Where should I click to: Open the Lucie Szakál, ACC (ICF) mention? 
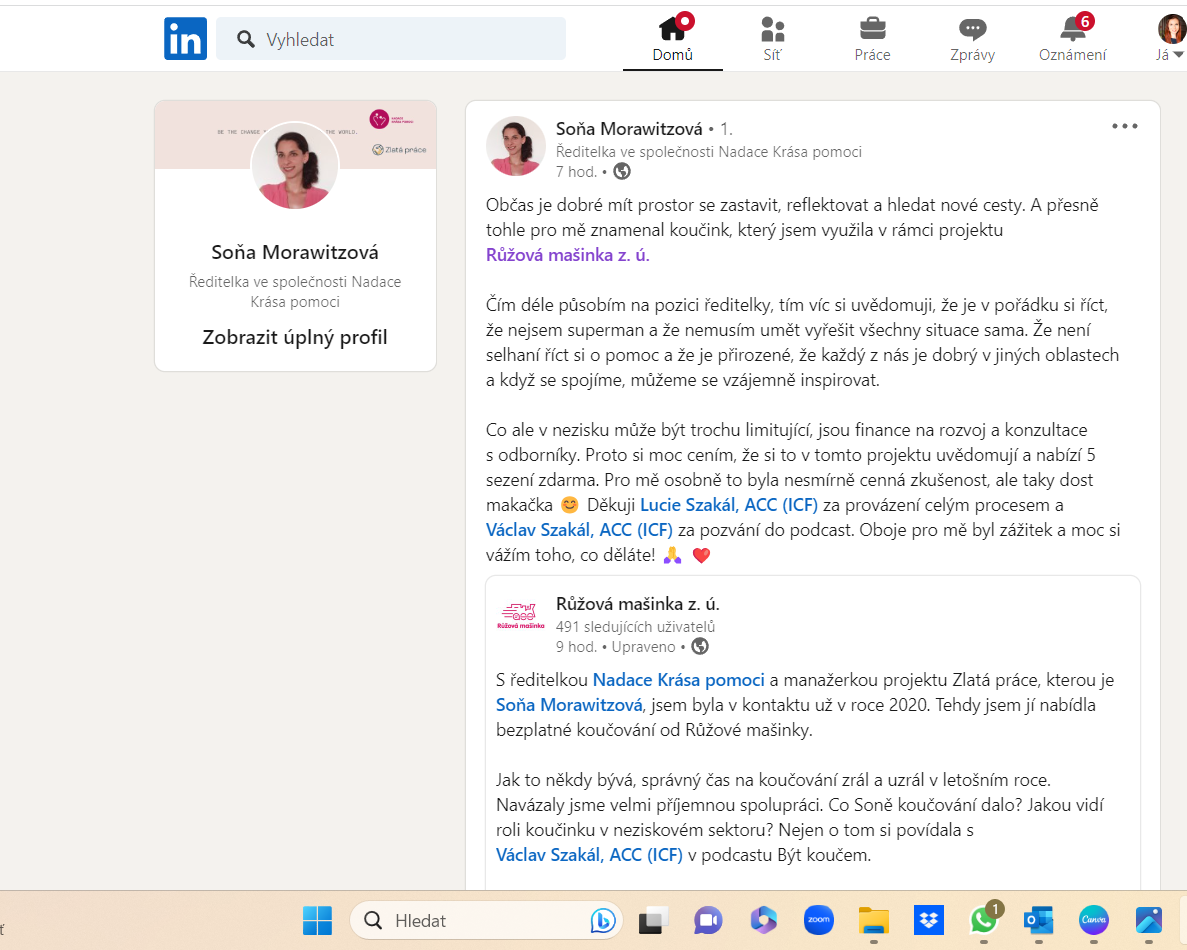click(729, 505)
